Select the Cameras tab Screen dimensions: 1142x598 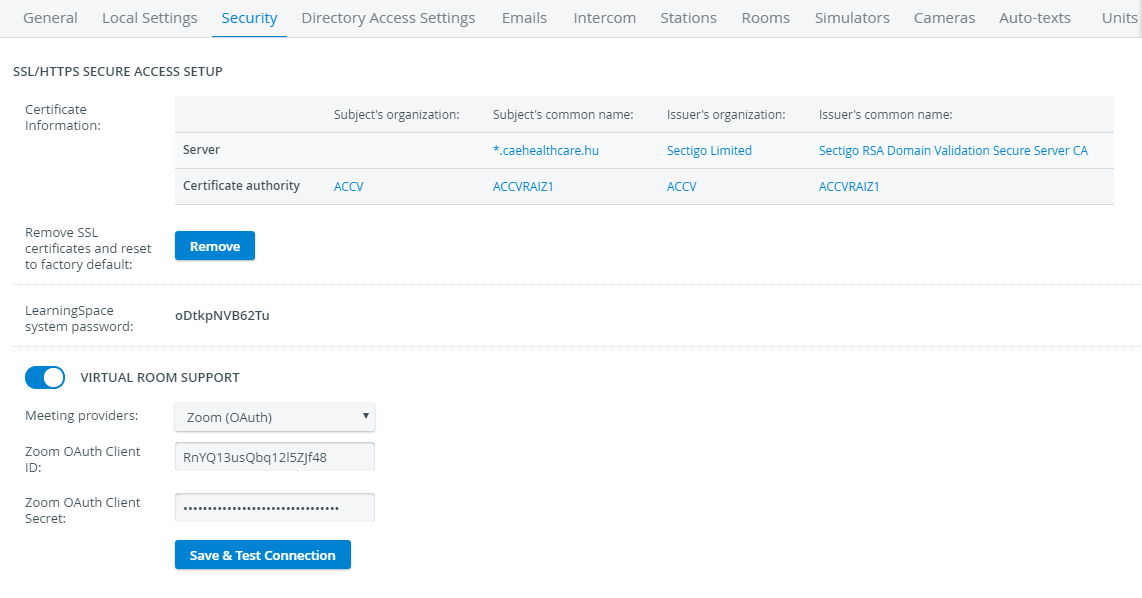[x=944, y=18]
